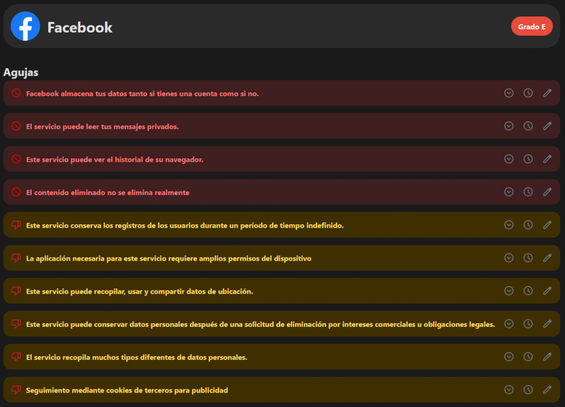The image size is (565, 407).
Task: Open clock icon on 'datos de ubicación' row
Action: pyautogui.click(x=528, y=291)
